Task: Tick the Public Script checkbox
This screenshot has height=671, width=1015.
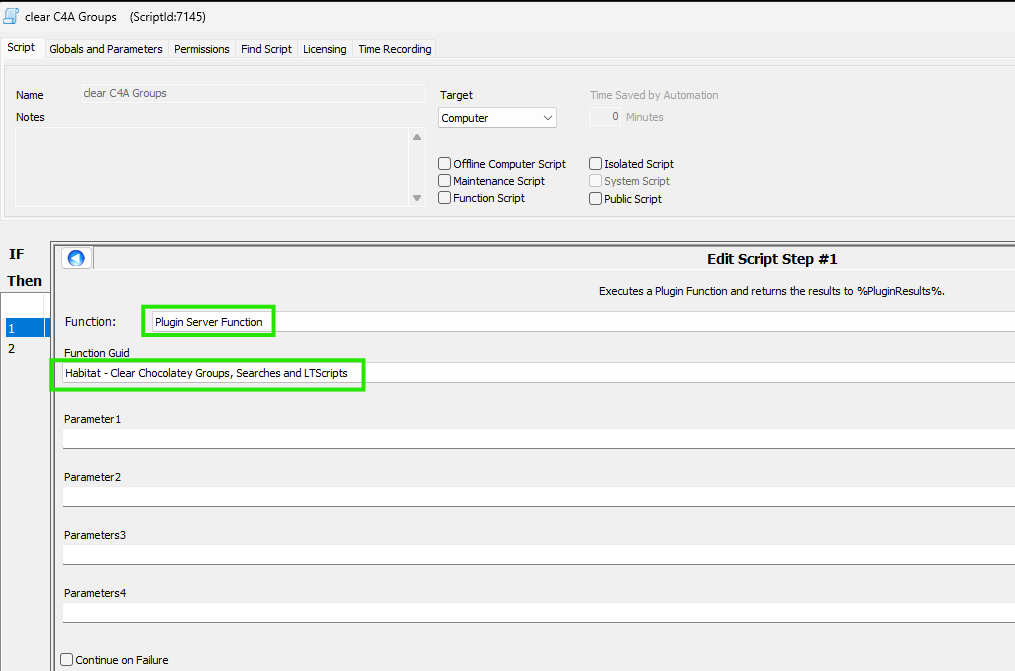Action: [x=596, y=199]
